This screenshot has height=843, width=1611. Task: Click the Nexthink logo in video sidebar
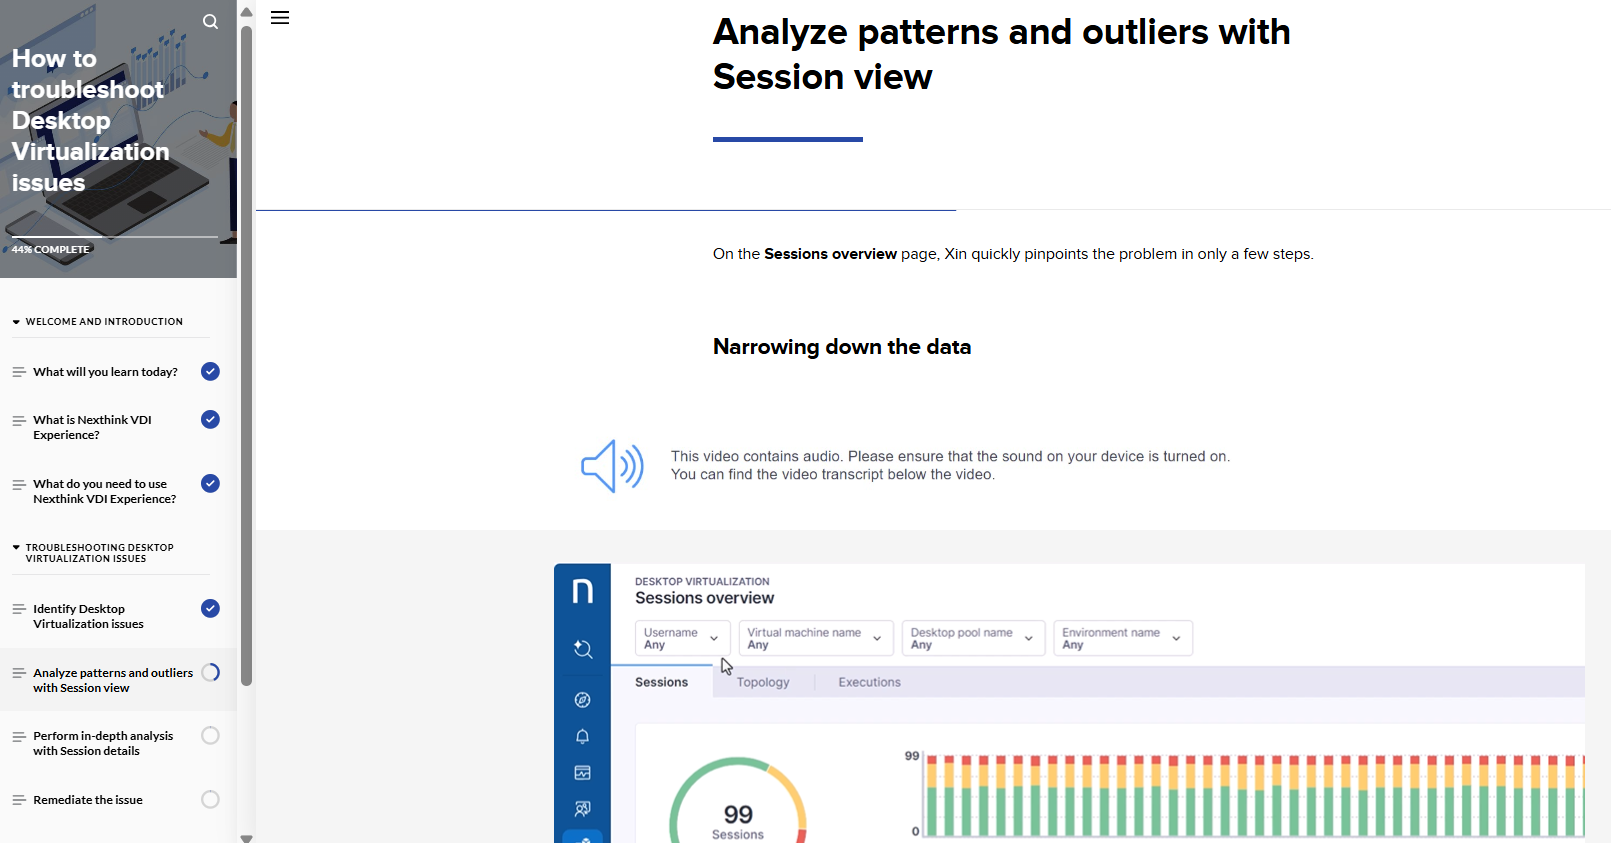582,591
